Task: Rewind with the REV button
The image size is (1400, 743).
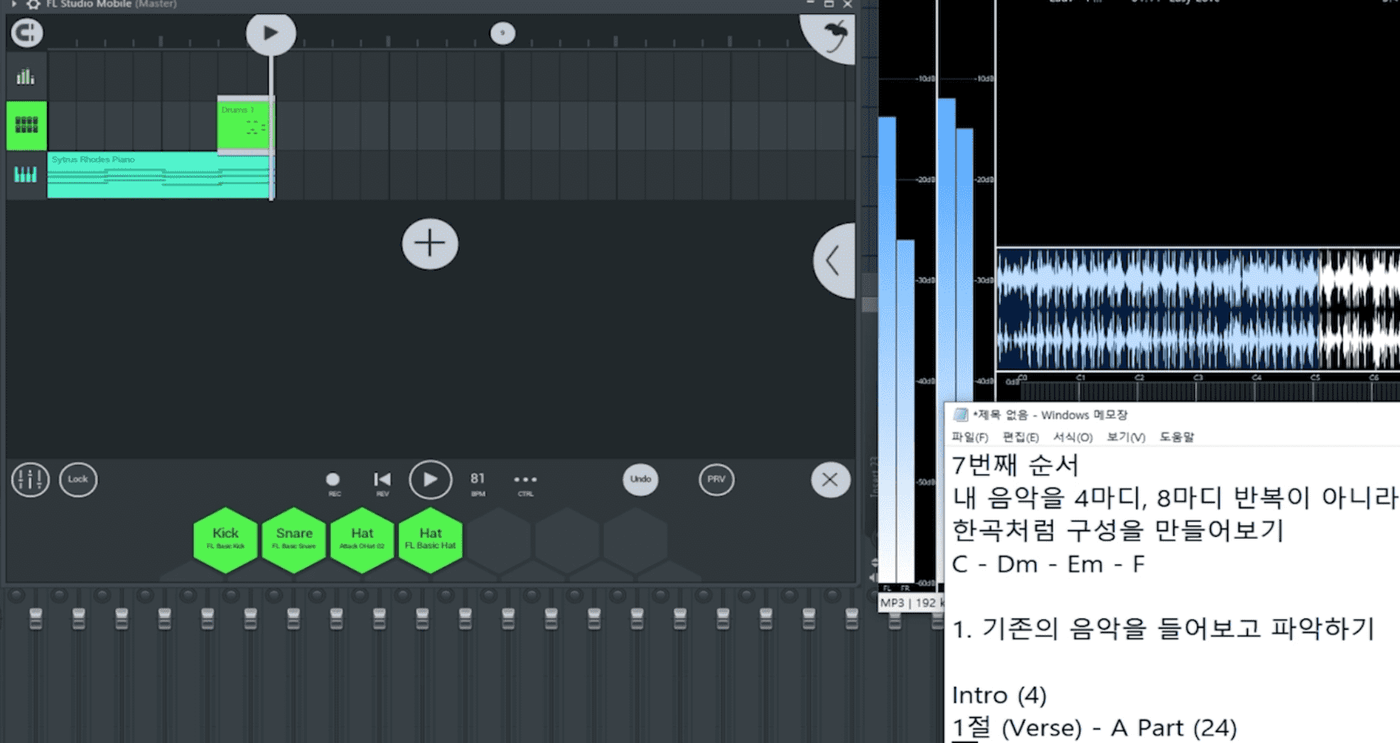Action: point(382,484)
